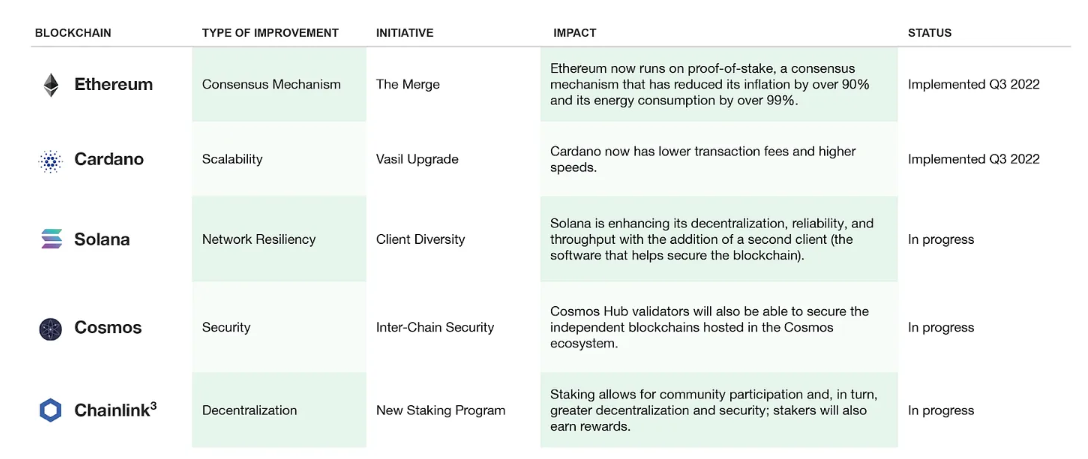
Task: Click the Network Resiliency cell
Action: (259, 240)
